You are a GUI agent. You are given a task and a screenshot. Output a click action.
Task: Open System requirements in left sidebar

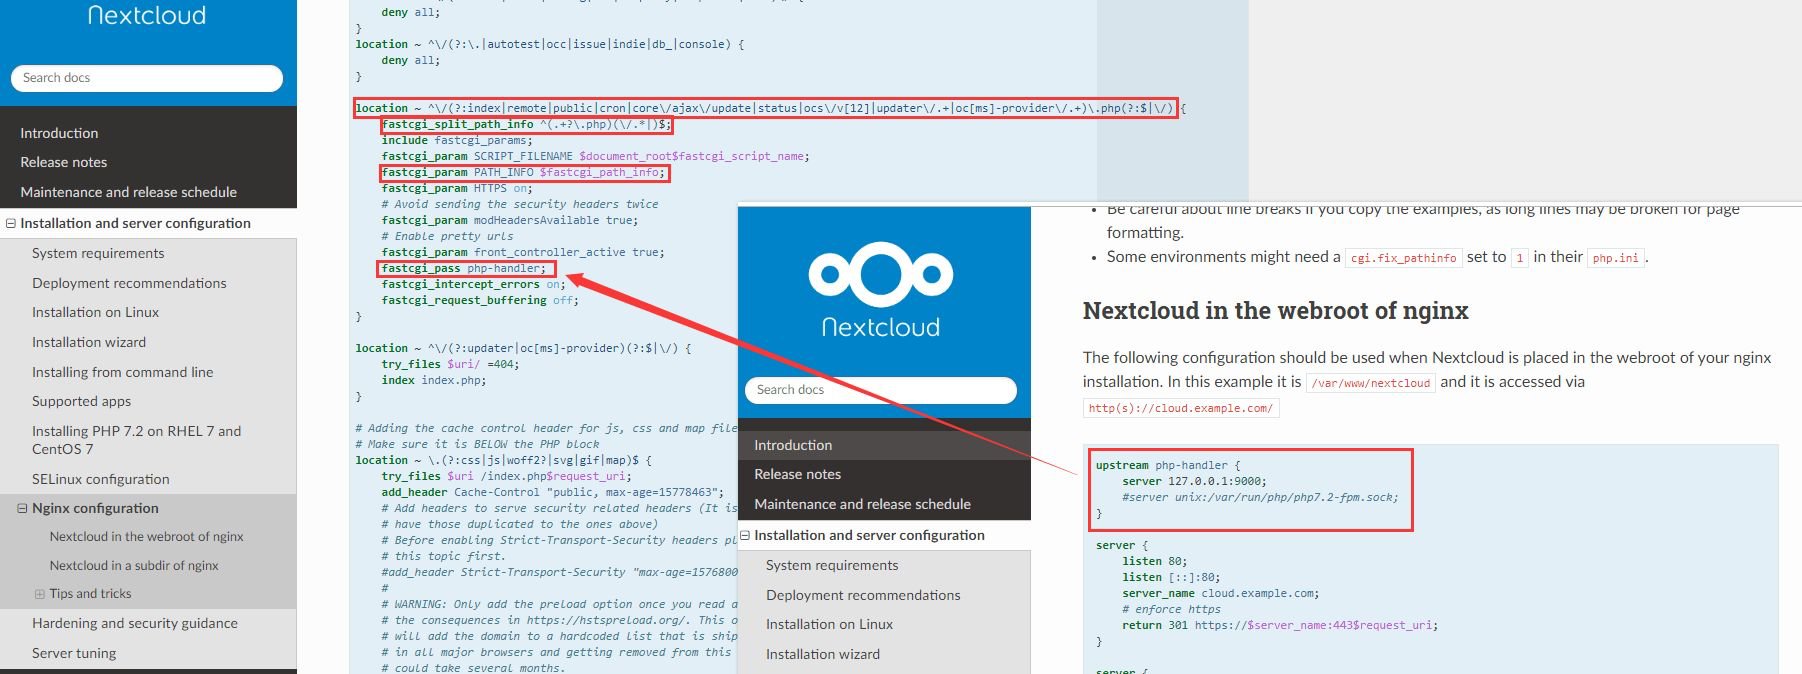tap(98, 253)
